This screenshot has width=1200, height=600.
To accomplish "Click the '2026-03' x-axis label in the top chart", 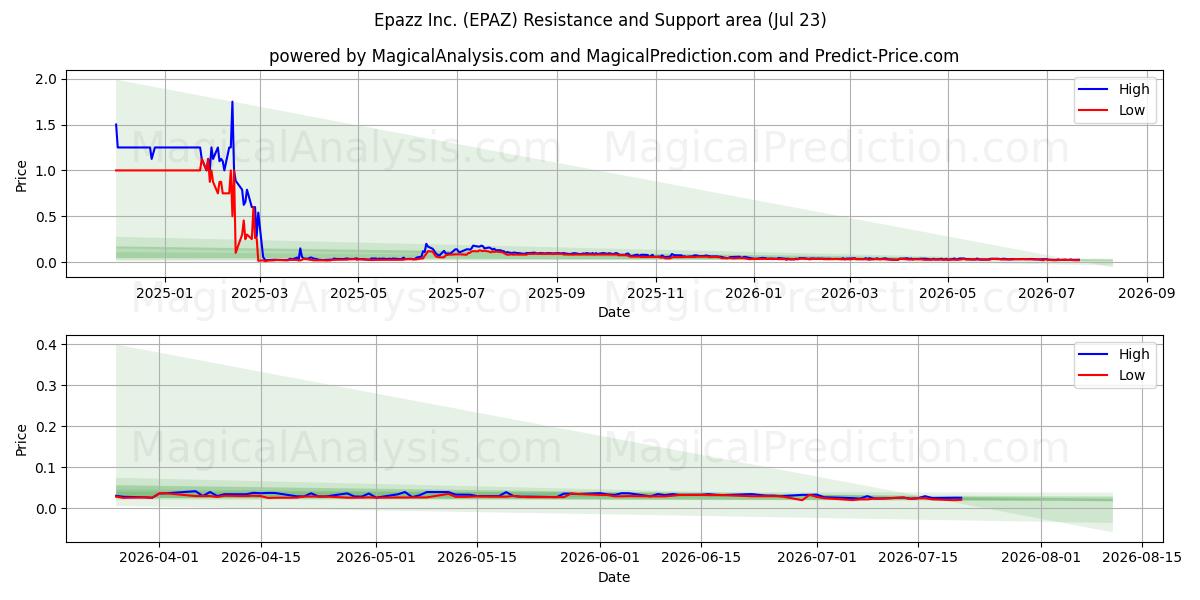I will click(x=849, y=293).
